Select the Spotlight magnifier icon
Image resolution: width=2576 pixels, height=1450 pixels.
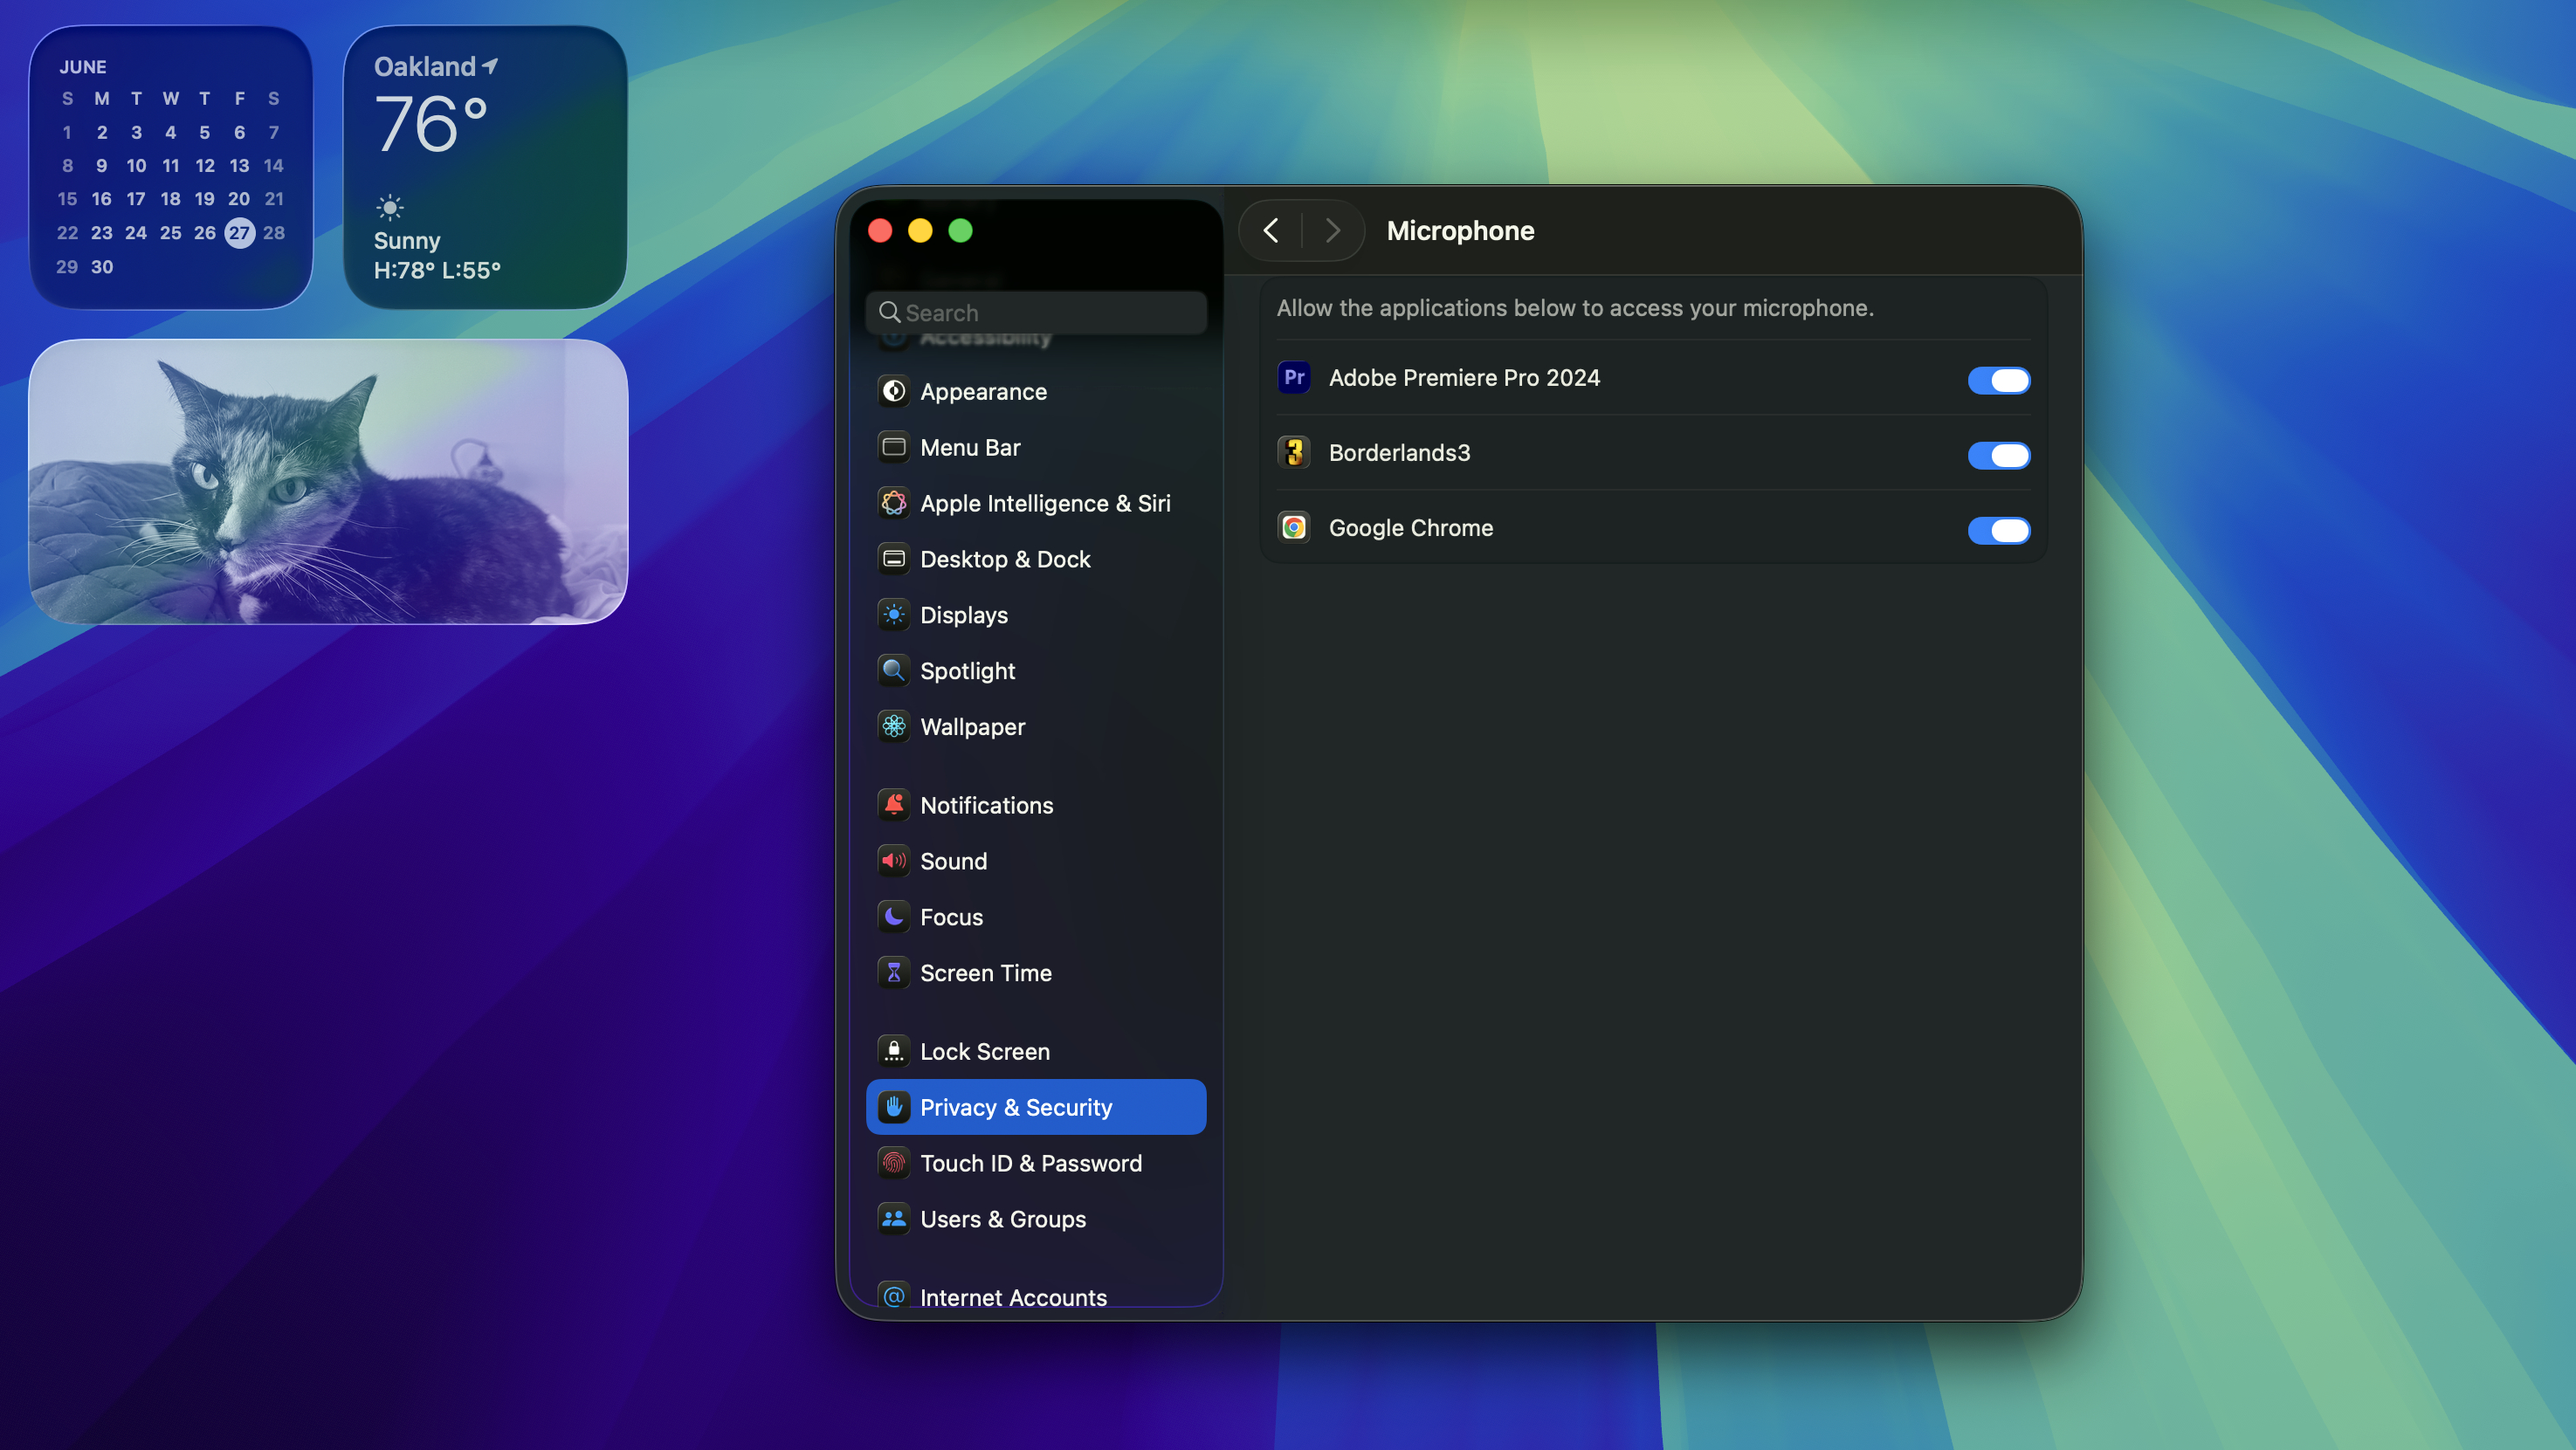pyautogui.click(x=893, y=670)
